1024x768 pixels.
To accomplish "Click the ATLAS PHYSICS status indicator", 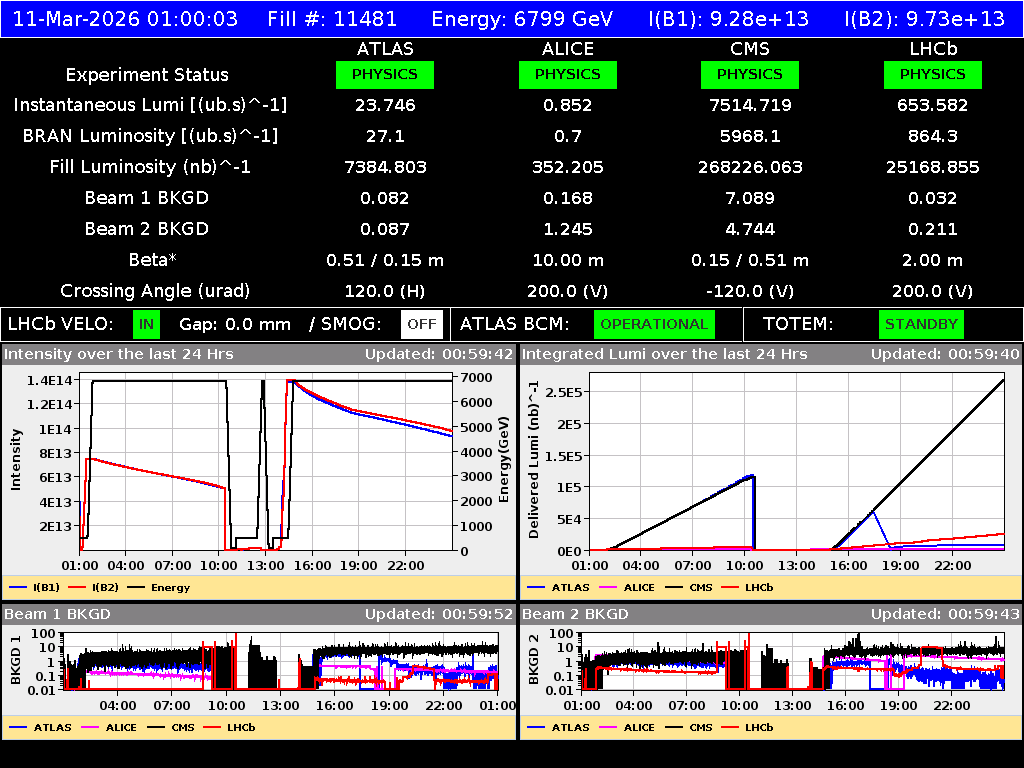I will point(385,74).
